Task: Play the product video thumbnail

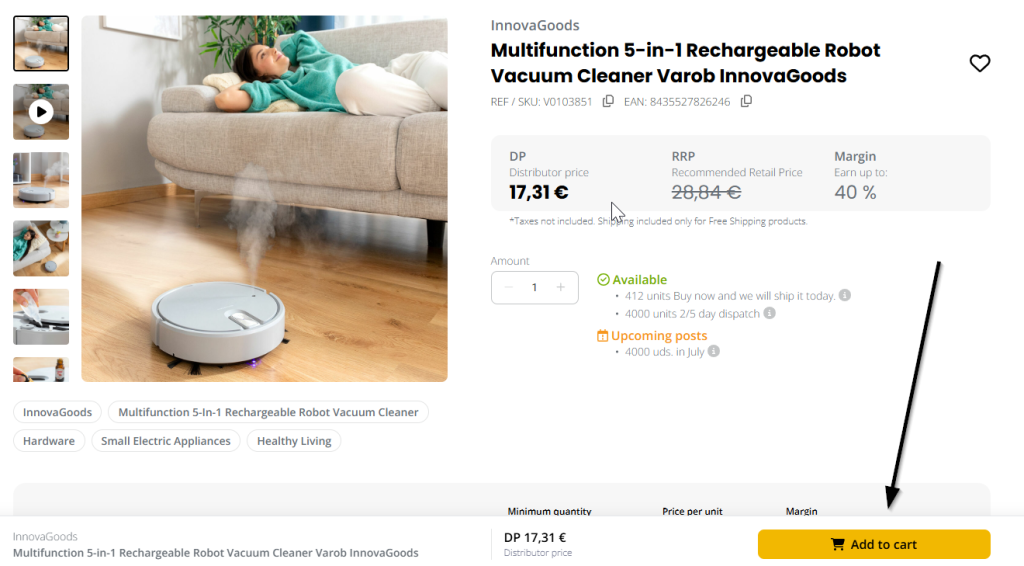Action: tap(41, 111)
